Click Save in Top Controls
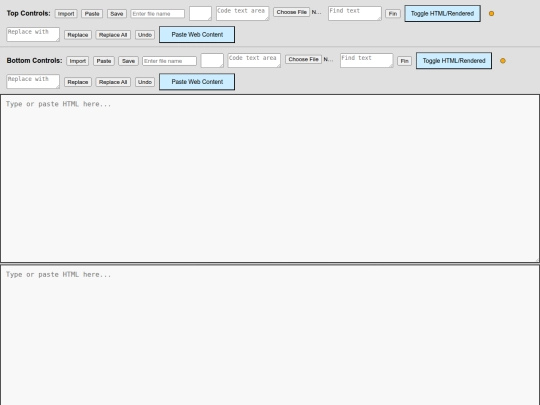 (117, 14)
